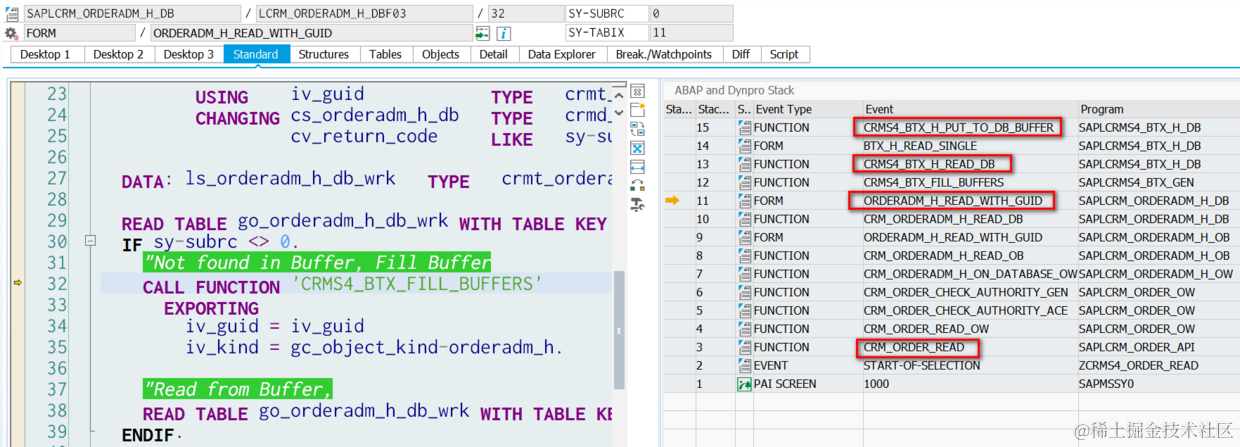Image resolution: width=1240 pixels, height=447 pixels.
Task: Open the Data Explorer tab
Action: [x=561, y=54]
